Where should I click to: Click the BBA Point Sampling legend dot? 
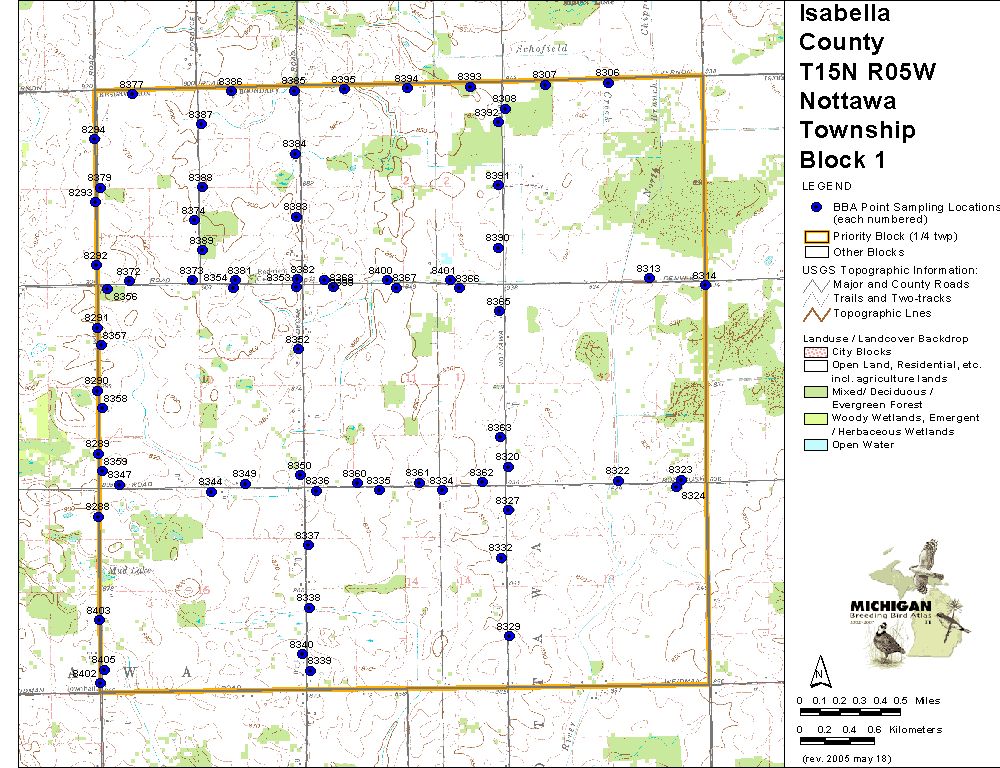[816, 207]
